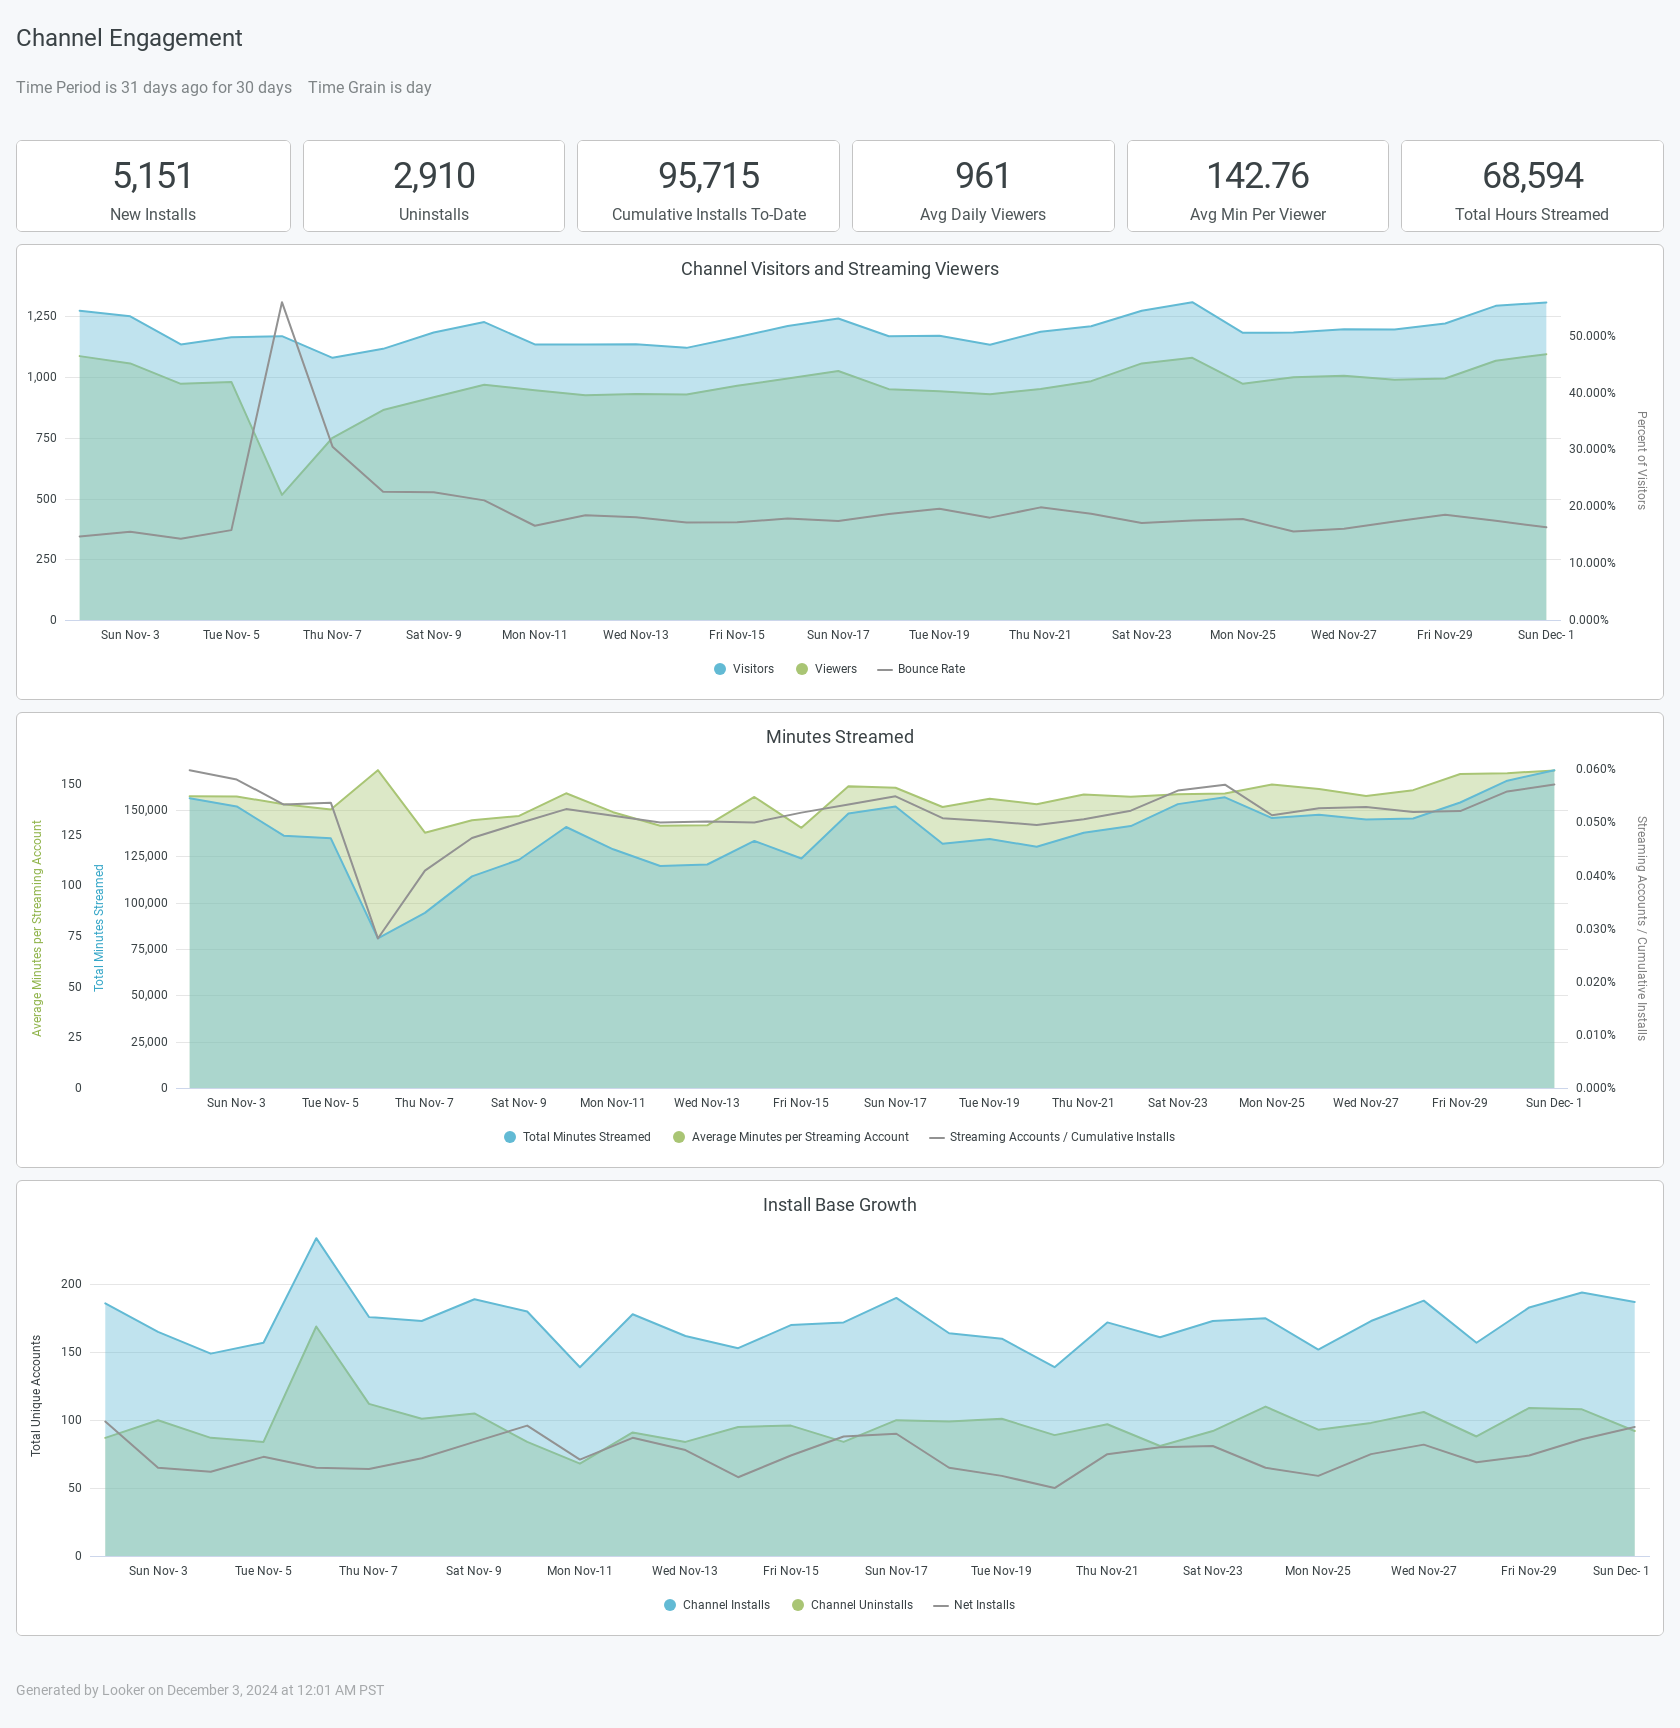1680x1728 pixels.
Task: Click Channel Visitors and Streaming Viewers title
Action: (840, 269)
